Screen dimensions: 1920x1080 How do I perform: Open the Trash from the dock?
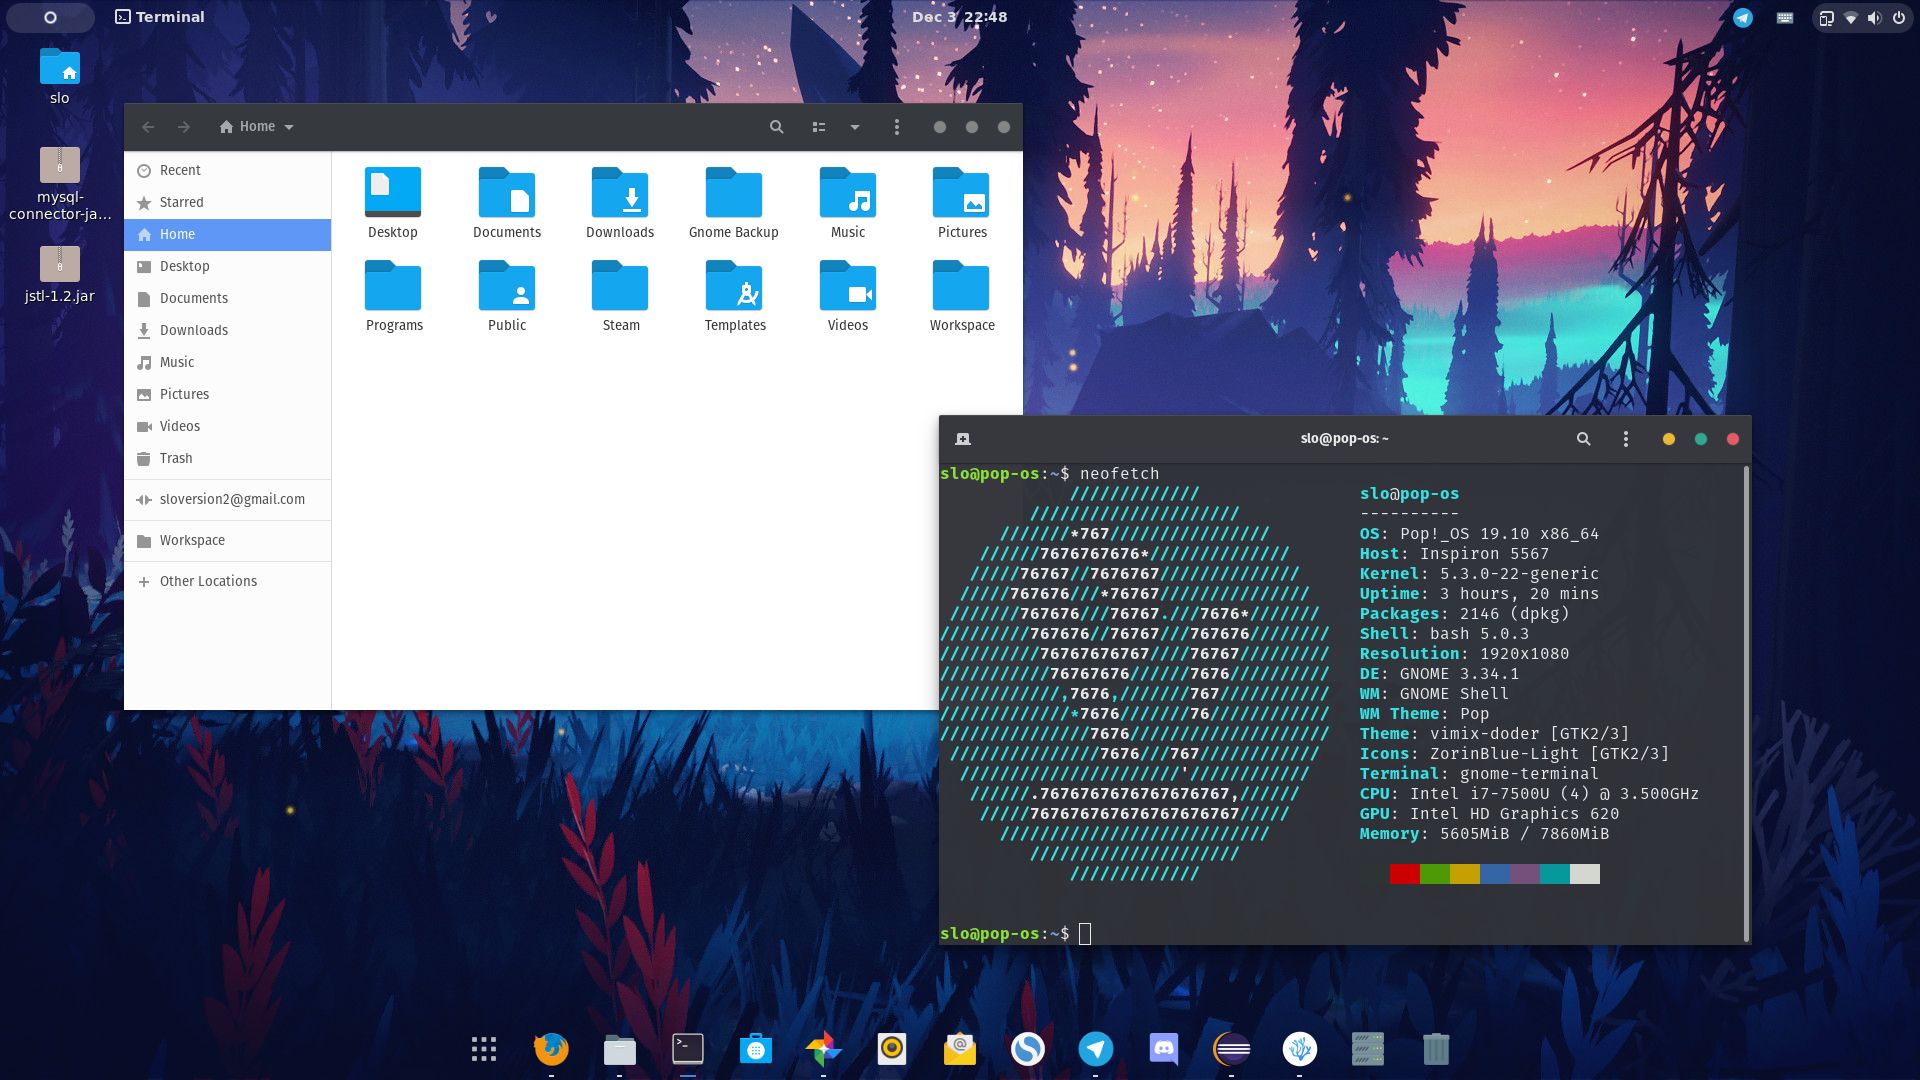pyautogui.click(x=1436, y=1050)
